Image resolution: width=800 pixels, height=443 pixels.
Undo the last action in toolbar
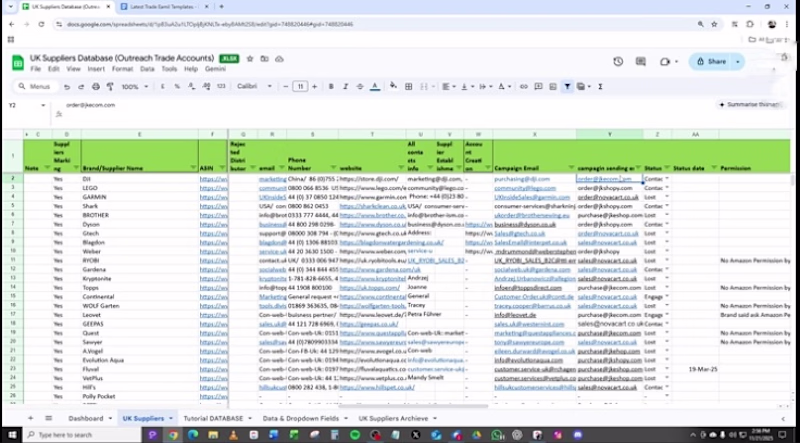point(67,87)
